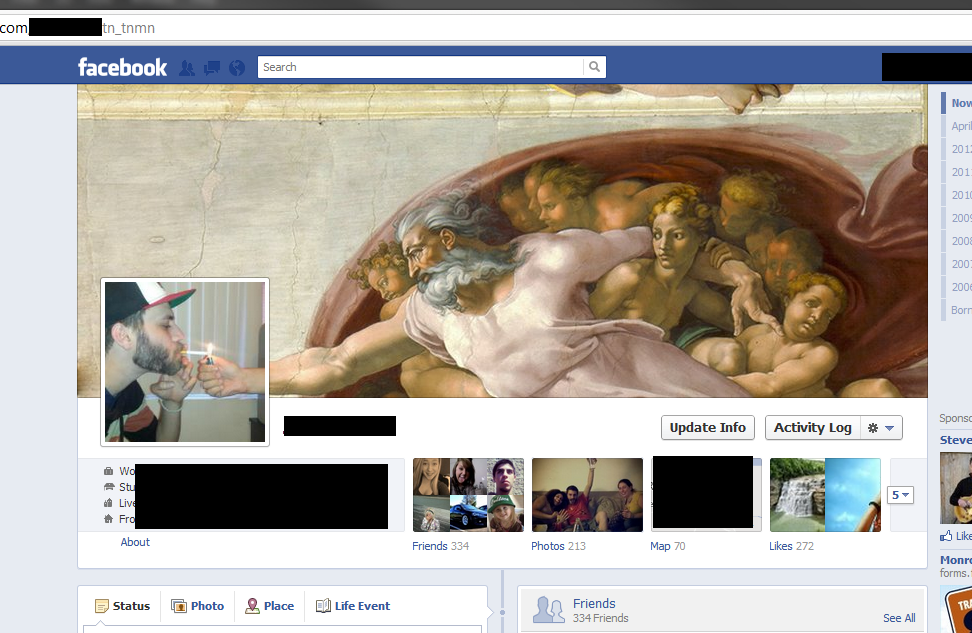
Task: Open the Activity Log
Action: pyautogui.click(x=813, y=427)
